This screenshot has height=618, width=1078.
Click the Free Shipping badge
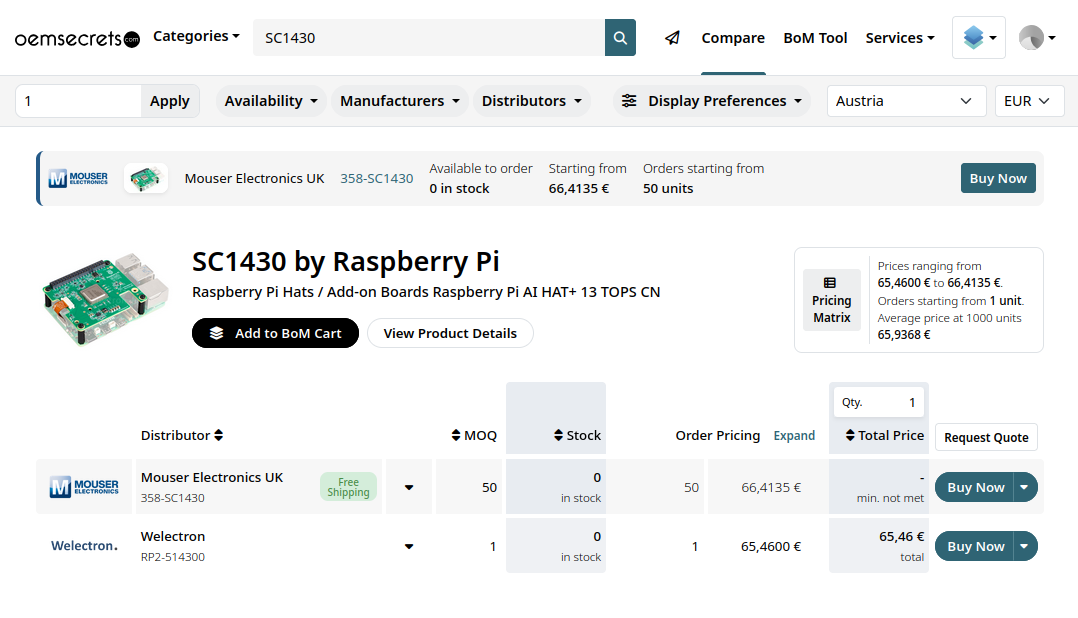(x=349, y=487)
